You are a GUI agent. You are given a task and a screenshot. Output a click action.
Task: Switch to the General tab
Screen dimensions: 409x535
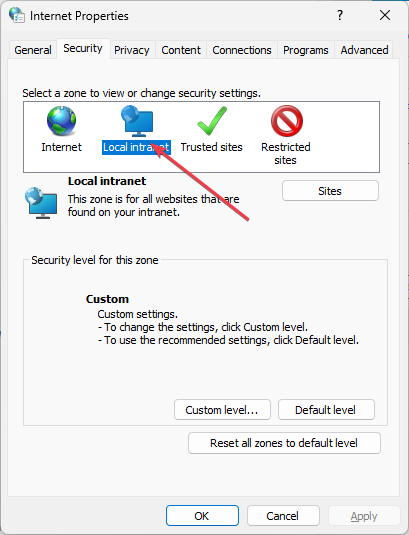tap(33, 50)
